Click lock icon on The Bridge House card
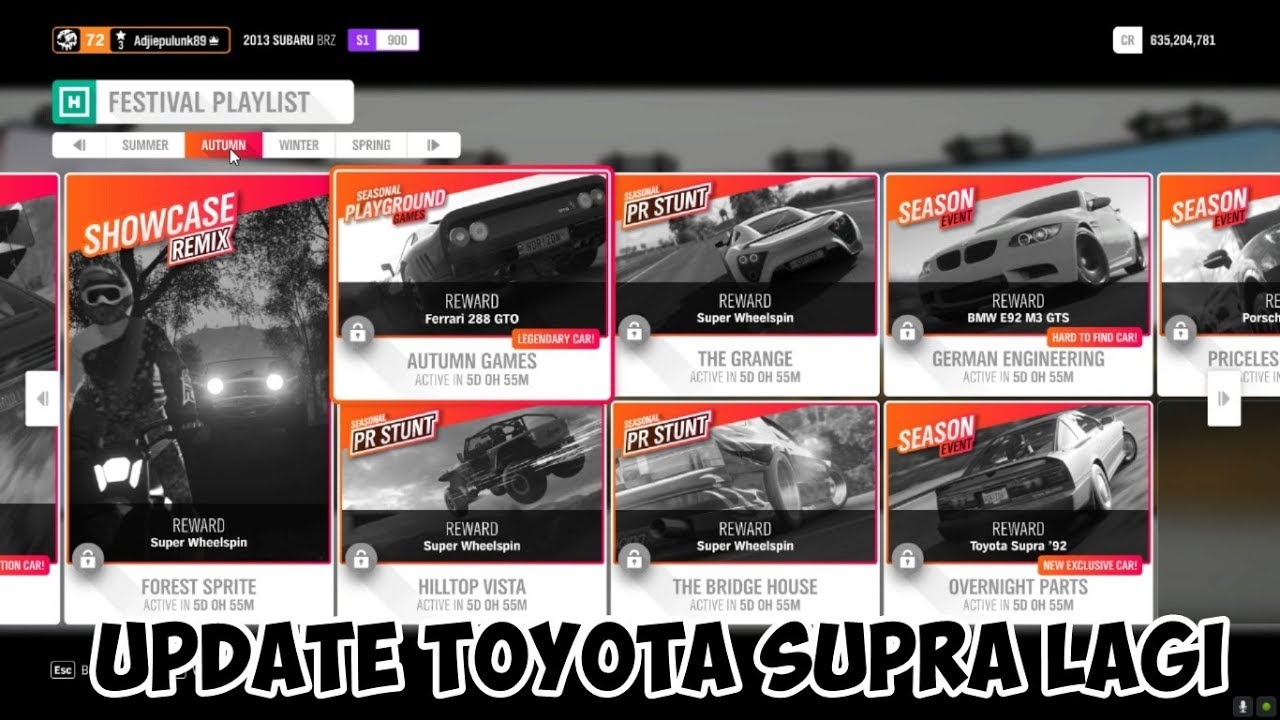Image resolution: width=1280 pixels, height=720 pixels. (632, 558)
